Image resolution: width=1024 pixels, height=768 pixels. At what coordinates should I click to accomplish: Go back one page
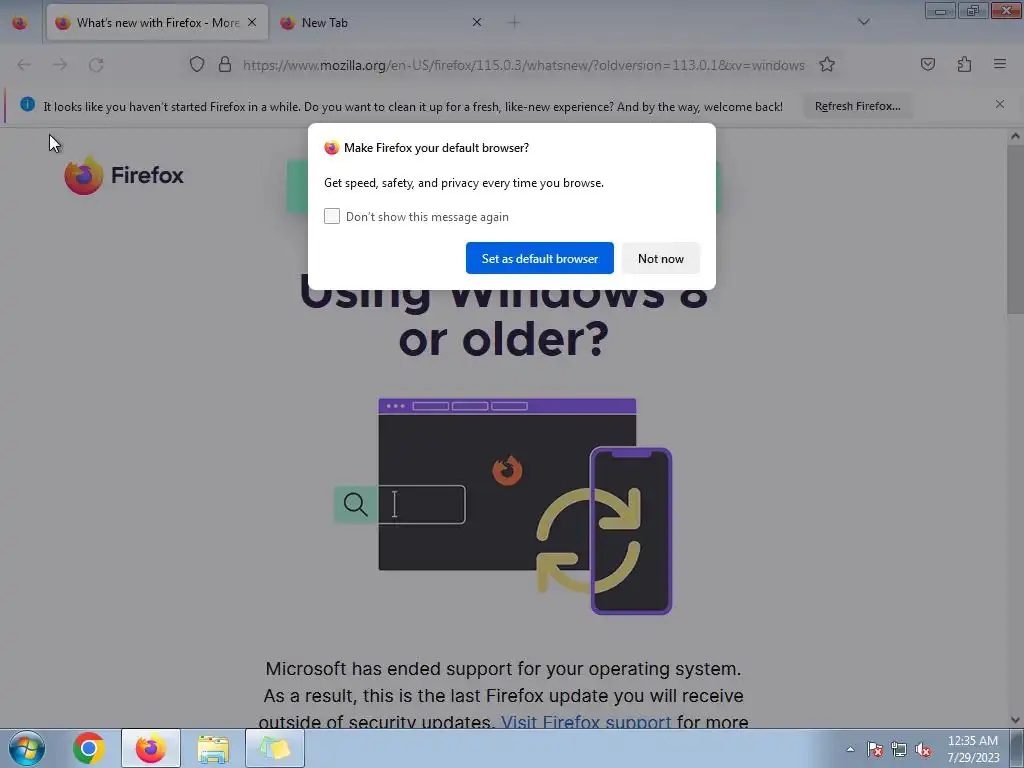[x=24, y=65]
